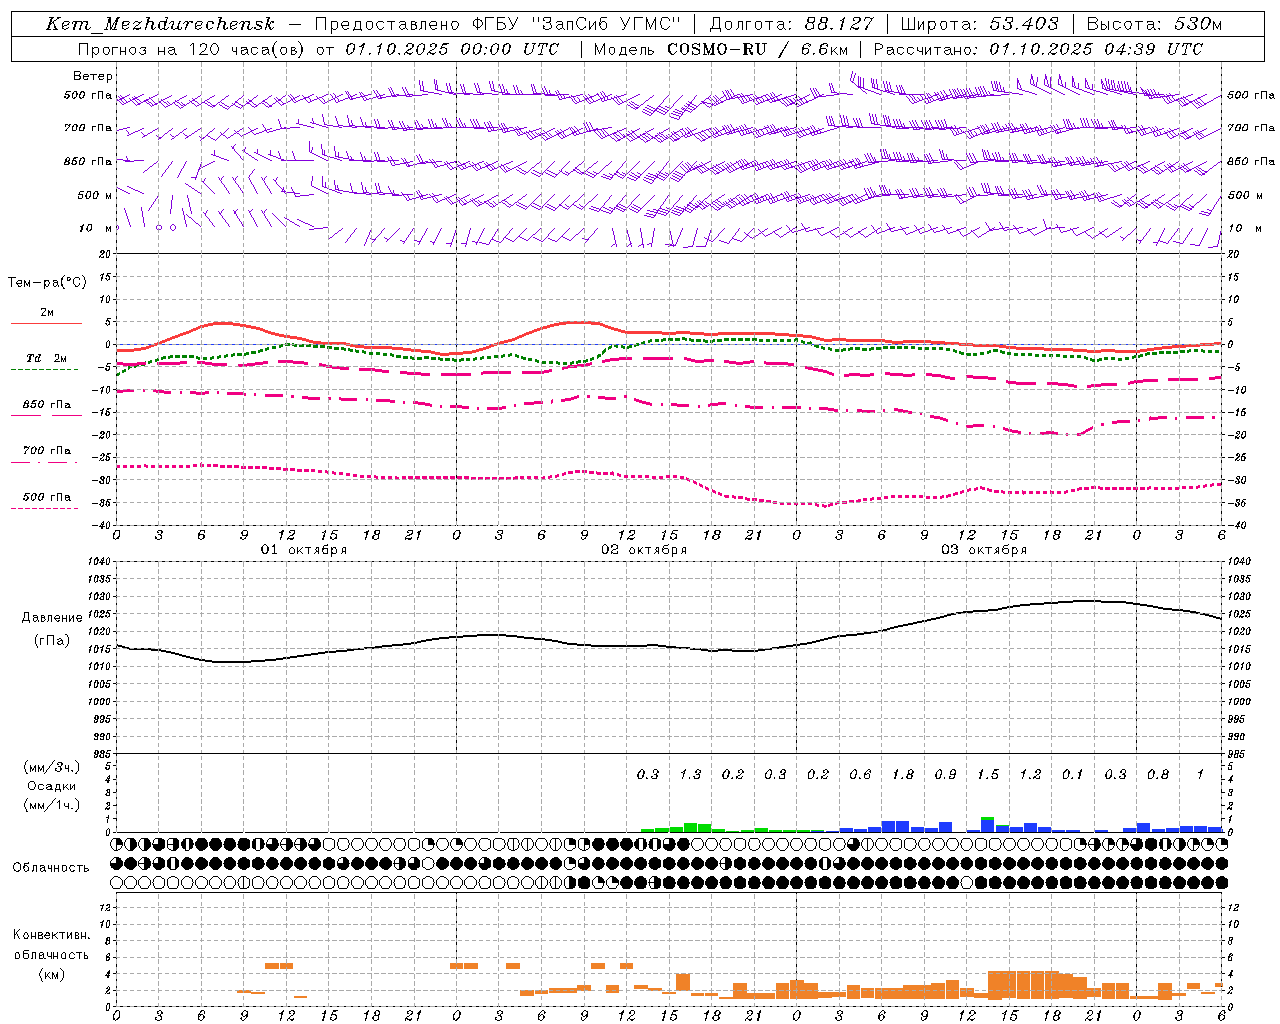Click the 0.1 precipitation total value
This screenshot has height=1024, width=1280.
click(x=1073, y=774)
